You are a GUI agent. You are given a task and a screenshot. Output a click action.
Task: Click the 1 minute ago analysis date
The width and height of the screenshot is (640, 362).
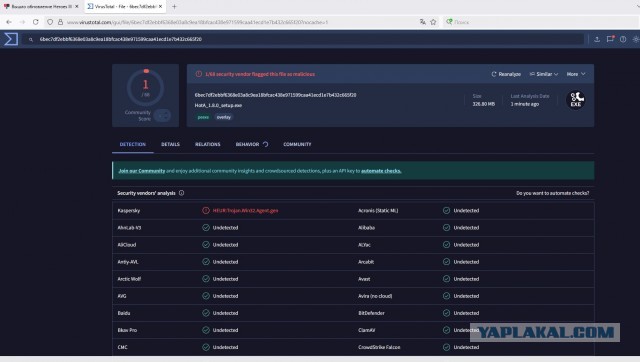point(525,104)
